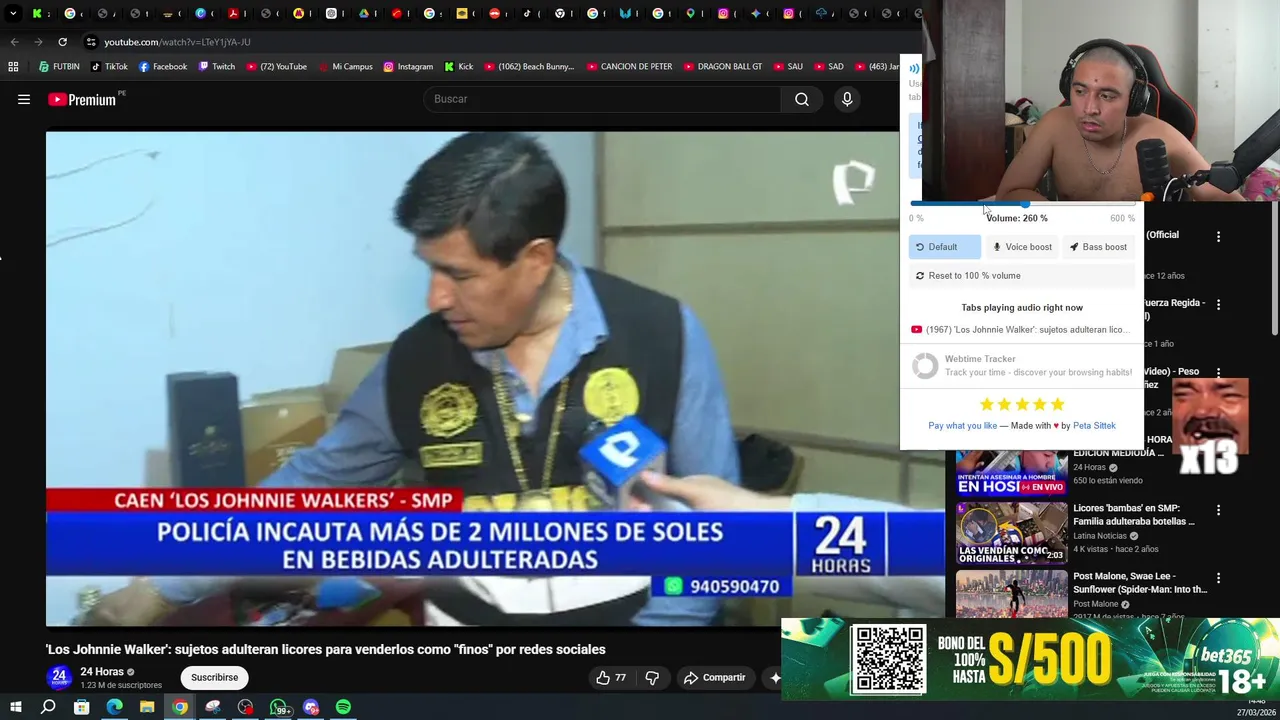Open Spotify from the taskbar
1280x720 pixels.
point(344,707)
